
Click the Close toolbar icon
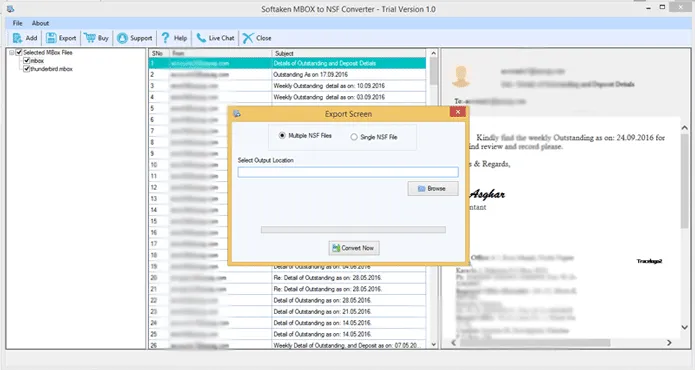point(248,38)
